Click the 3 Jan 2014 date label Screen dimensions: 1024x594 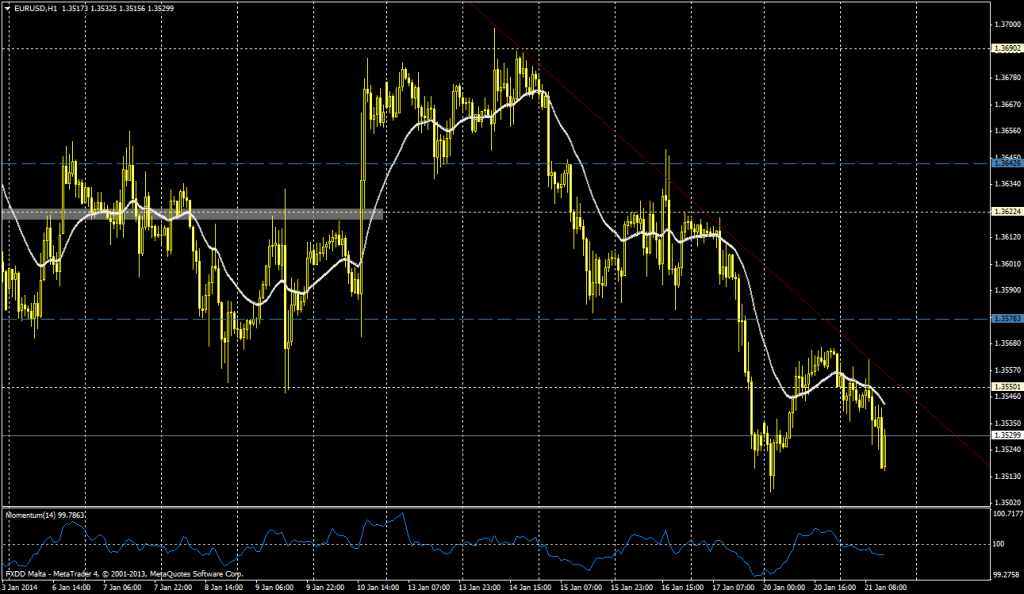pos(20,587)
